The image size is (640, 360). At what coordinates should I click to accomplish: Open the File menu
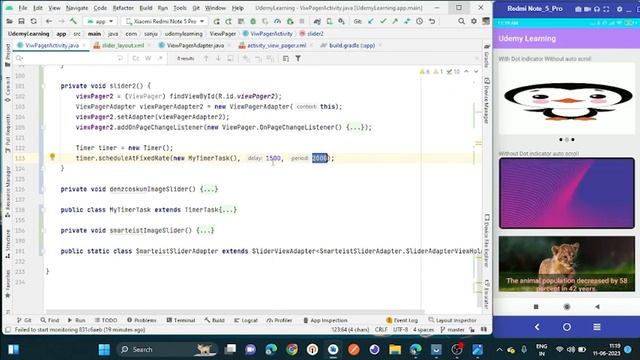click(23, 8)
